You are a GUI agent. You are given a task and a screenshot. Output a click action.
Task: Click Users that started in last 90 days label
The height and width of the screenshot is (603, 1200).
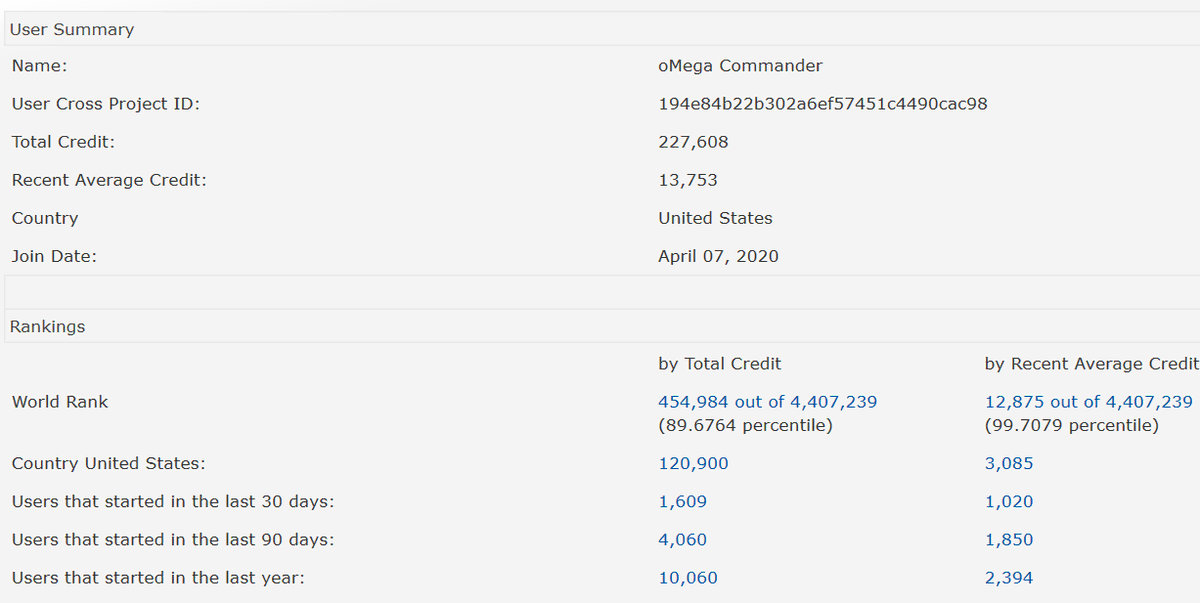[173, 540]
